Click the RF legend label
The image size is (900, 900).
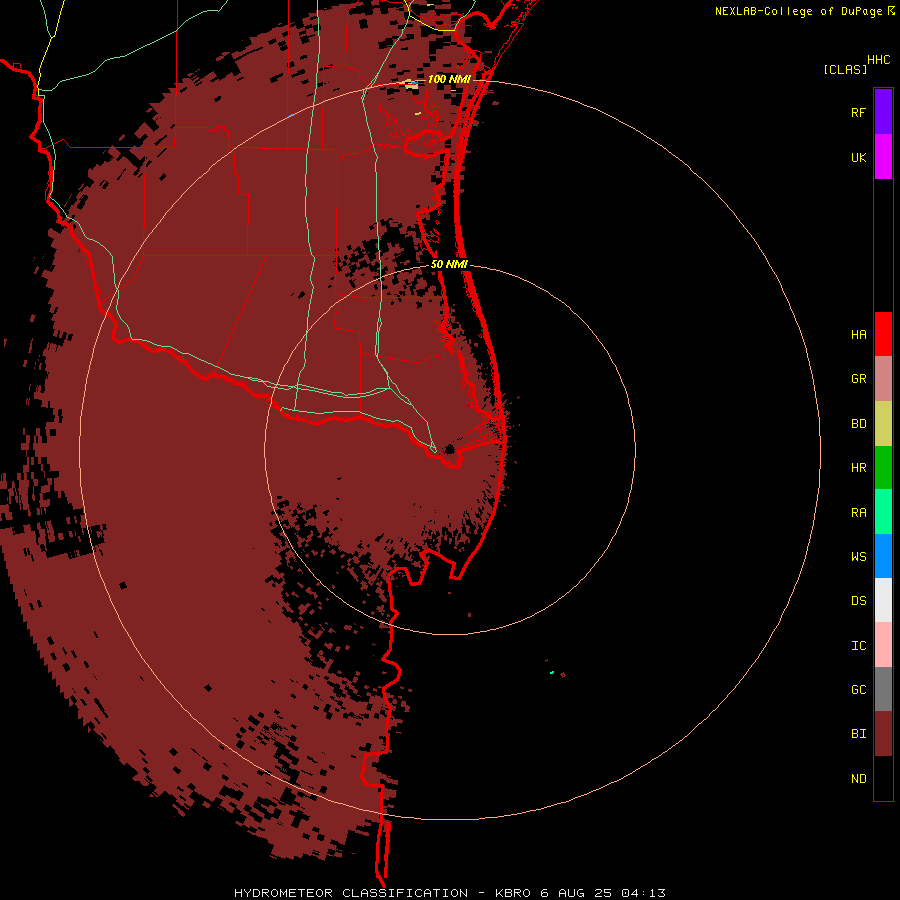pyautogui.click(x=858, y=112)
